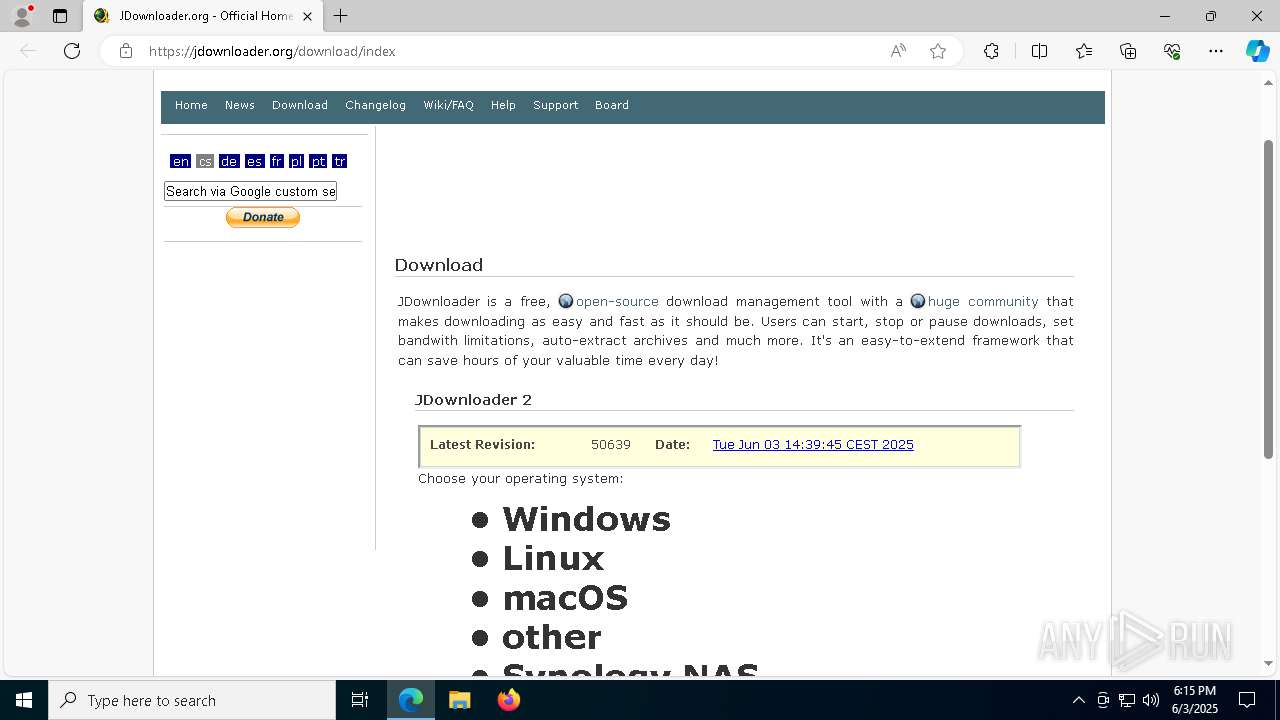Toggle split screen view icon
The width and height of the screenshot is (1280, 720).
pyautogui.click(x=1039, y=51)
